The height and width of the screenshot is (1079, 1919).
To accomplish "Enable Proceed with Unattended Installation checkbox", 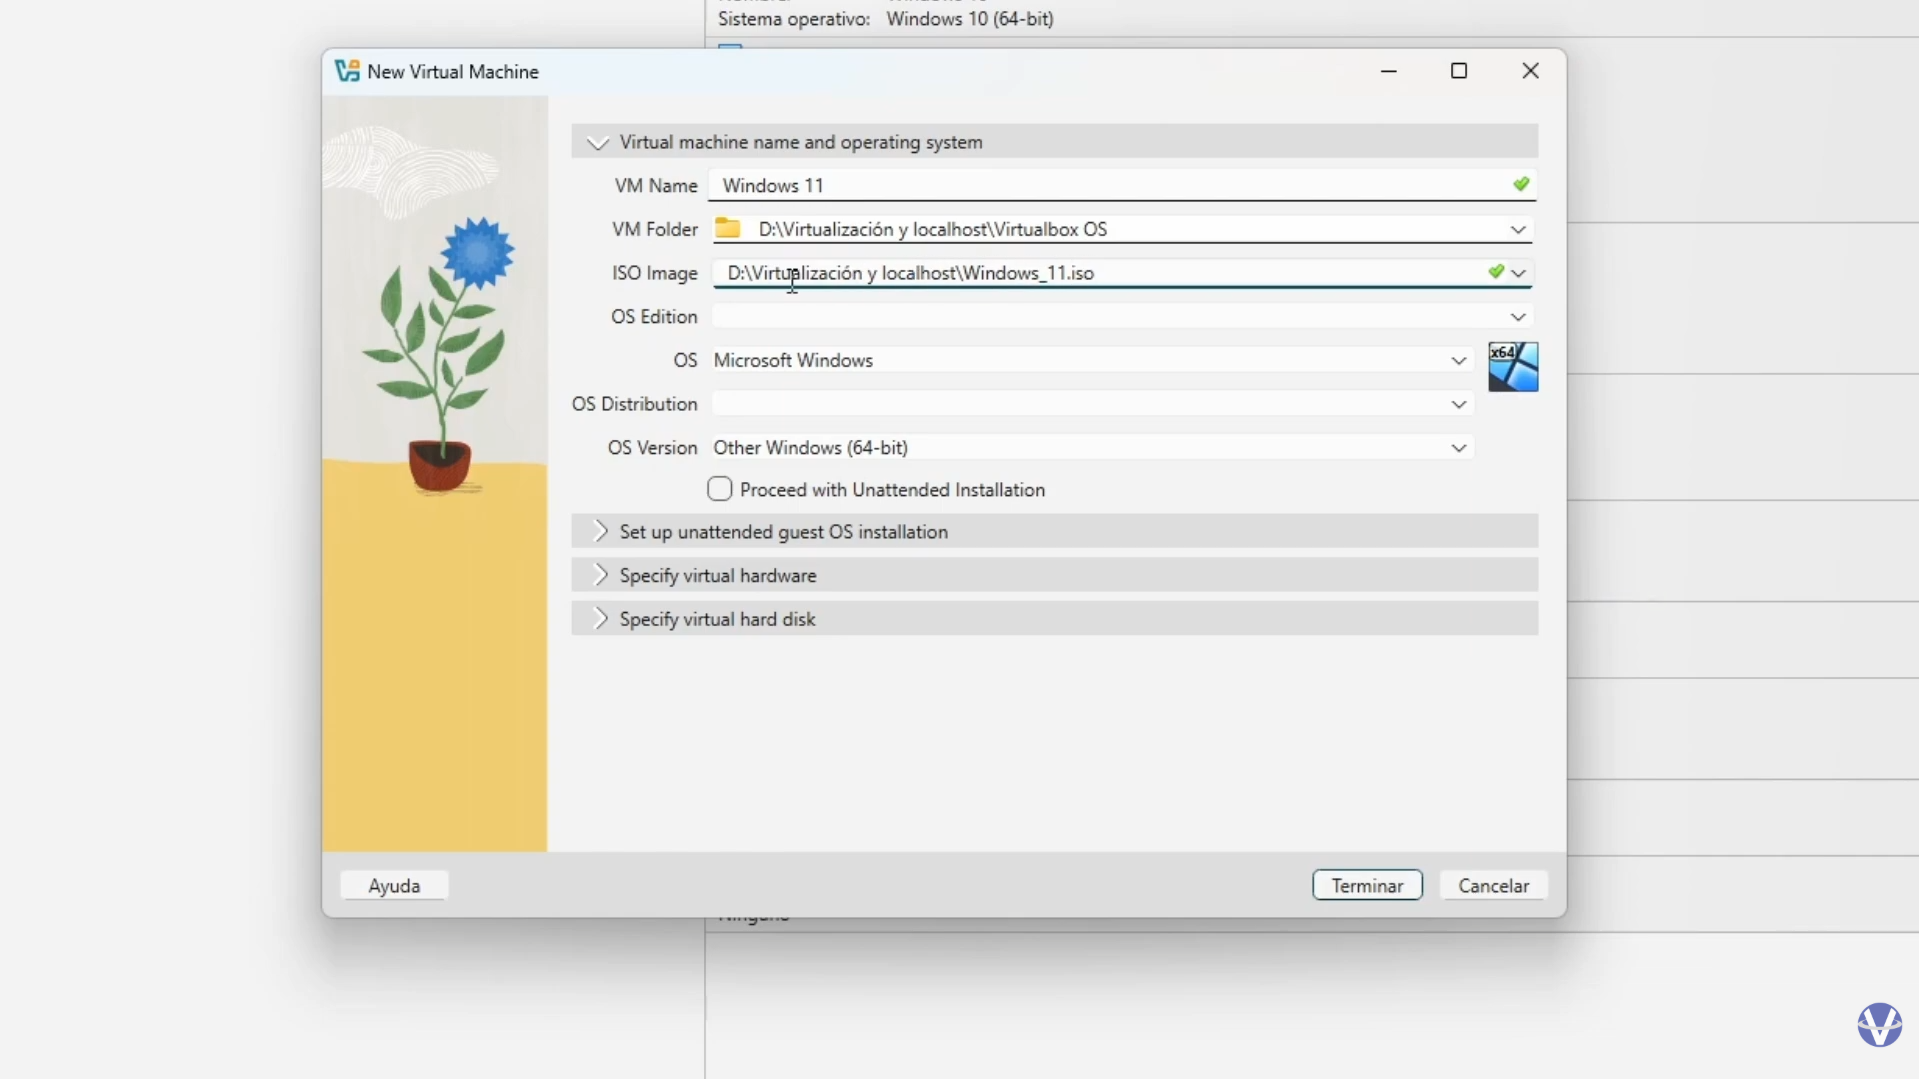I will pyautogui.click(x=720, y=489).
